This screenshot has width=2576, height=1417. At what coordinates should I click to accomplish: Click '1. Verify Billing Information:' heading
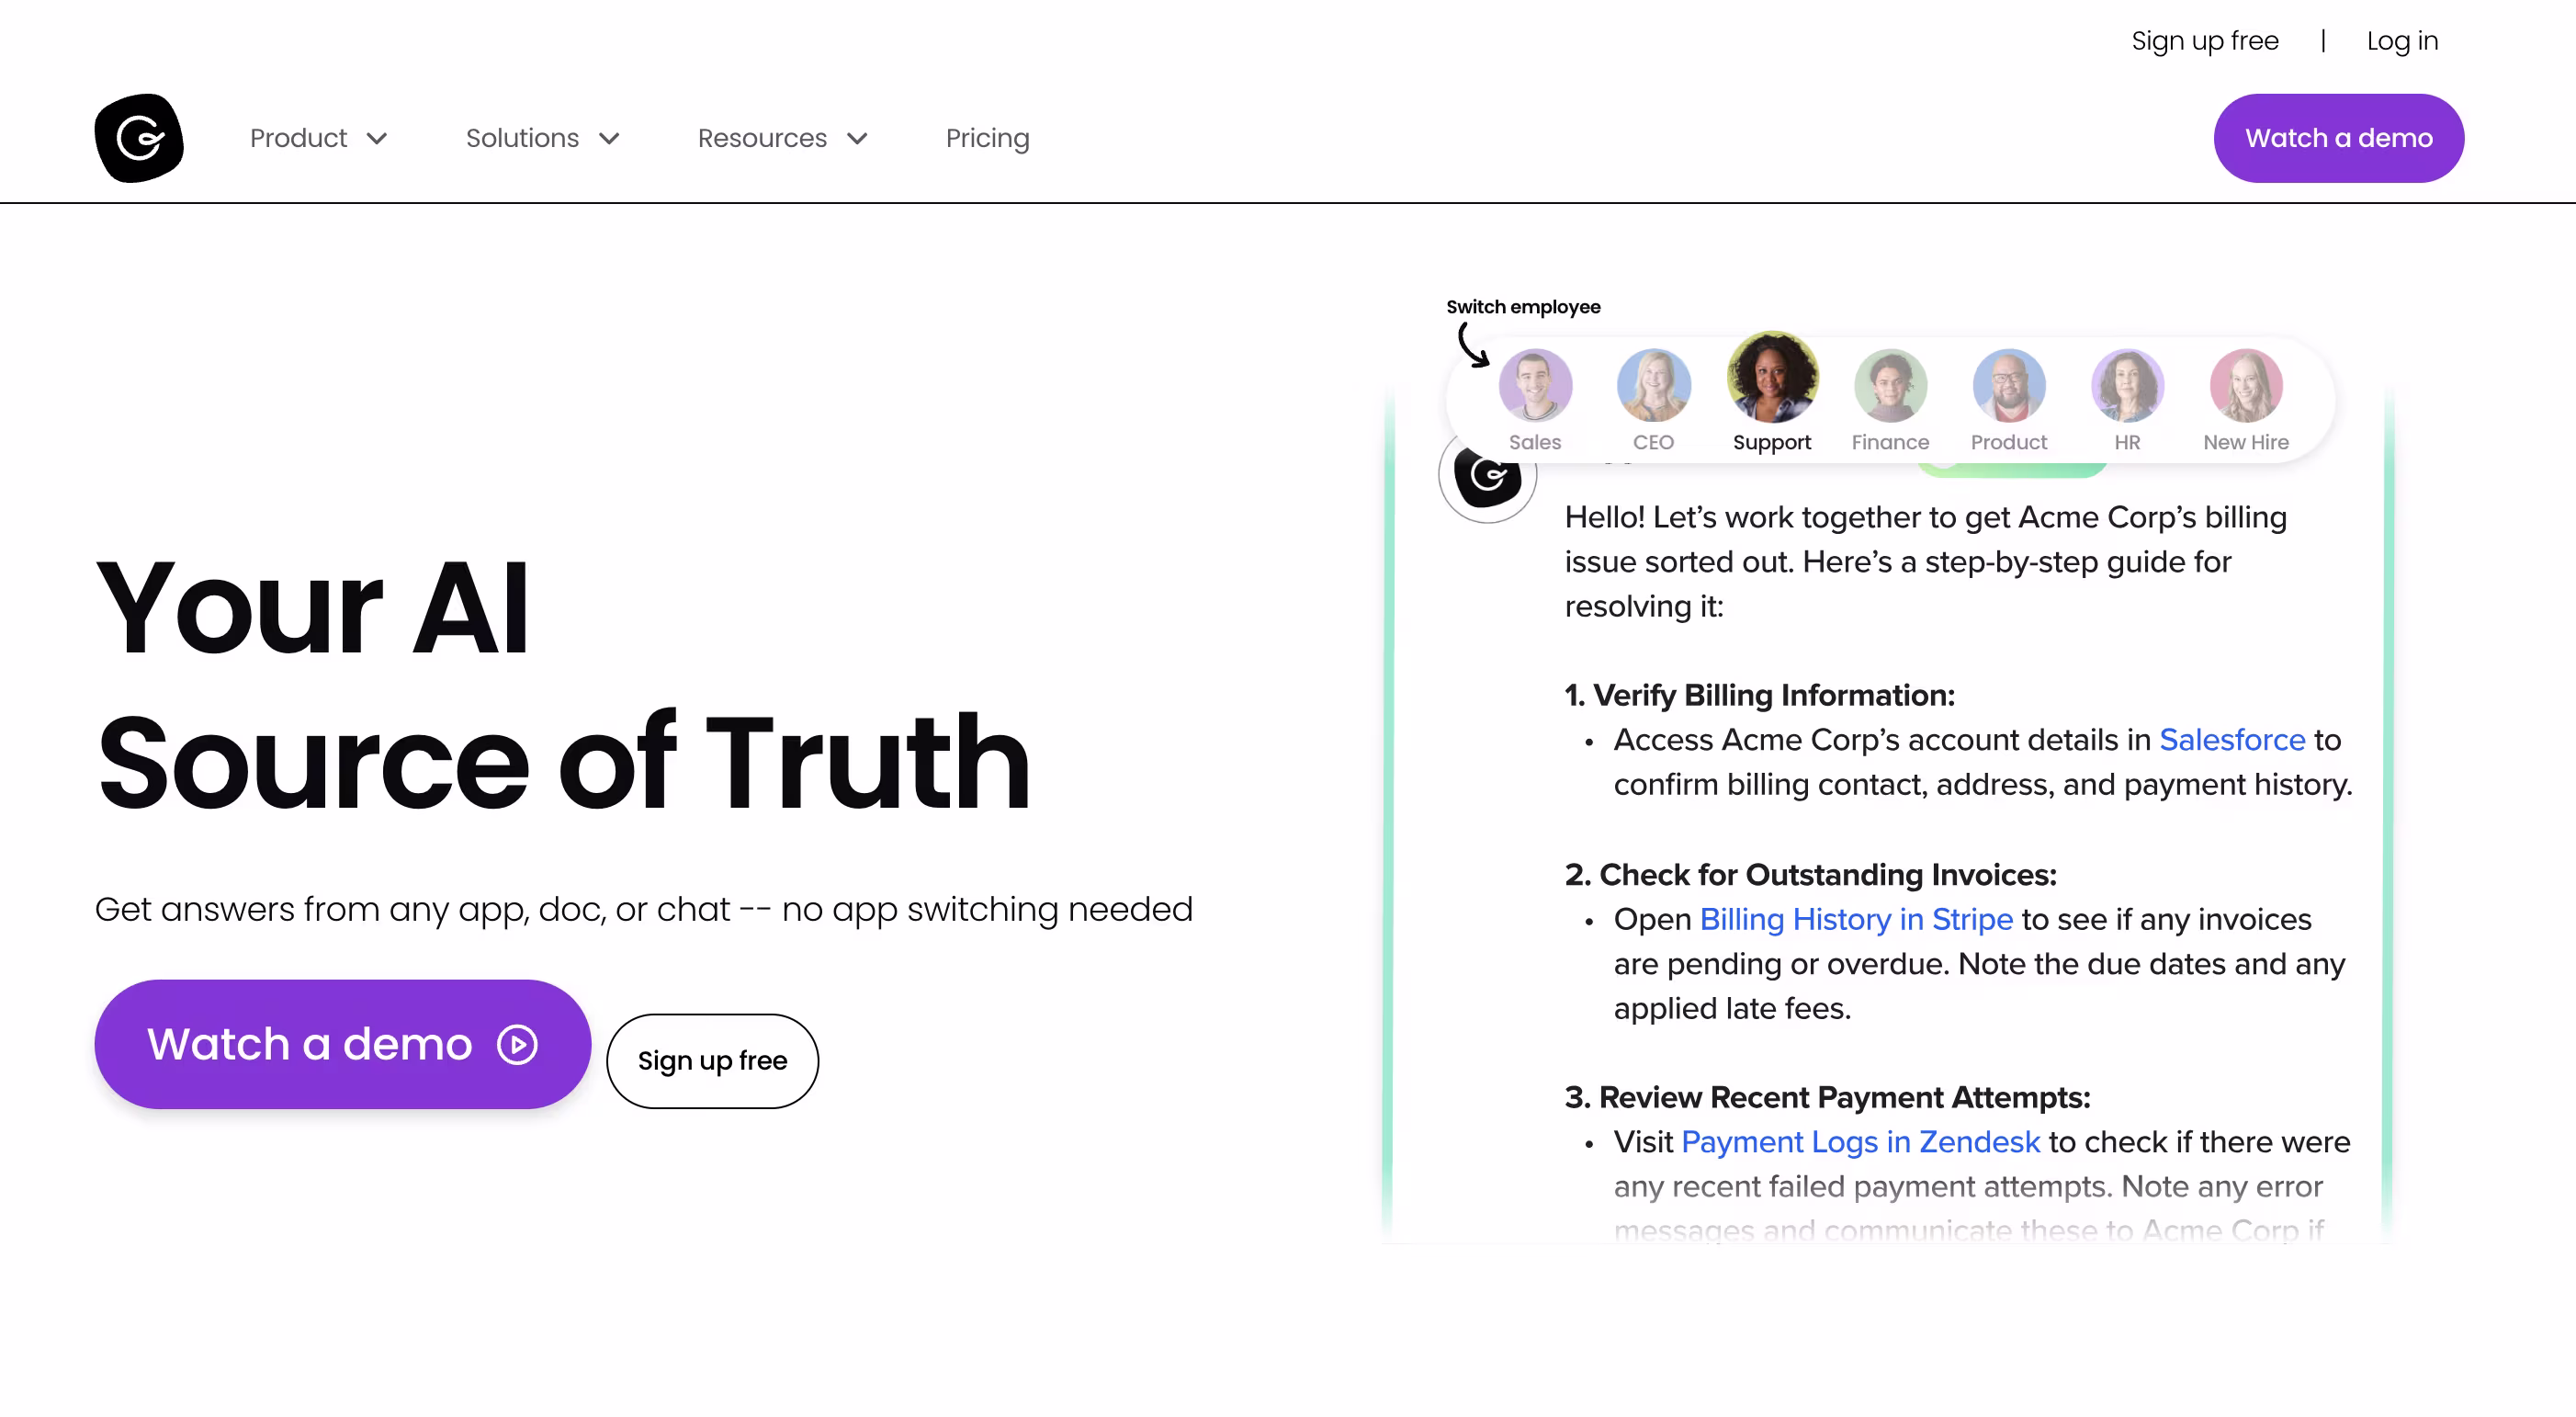(1759, 695)
